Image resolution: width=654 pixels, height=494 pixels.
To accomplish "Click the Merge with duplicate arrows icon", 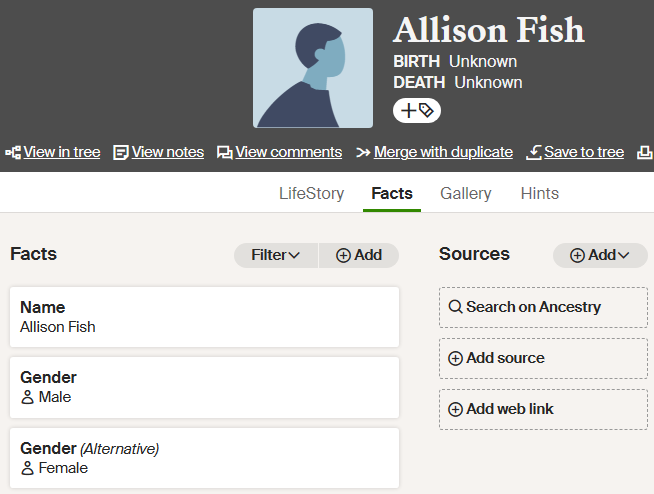I will (x=362, y=153).
